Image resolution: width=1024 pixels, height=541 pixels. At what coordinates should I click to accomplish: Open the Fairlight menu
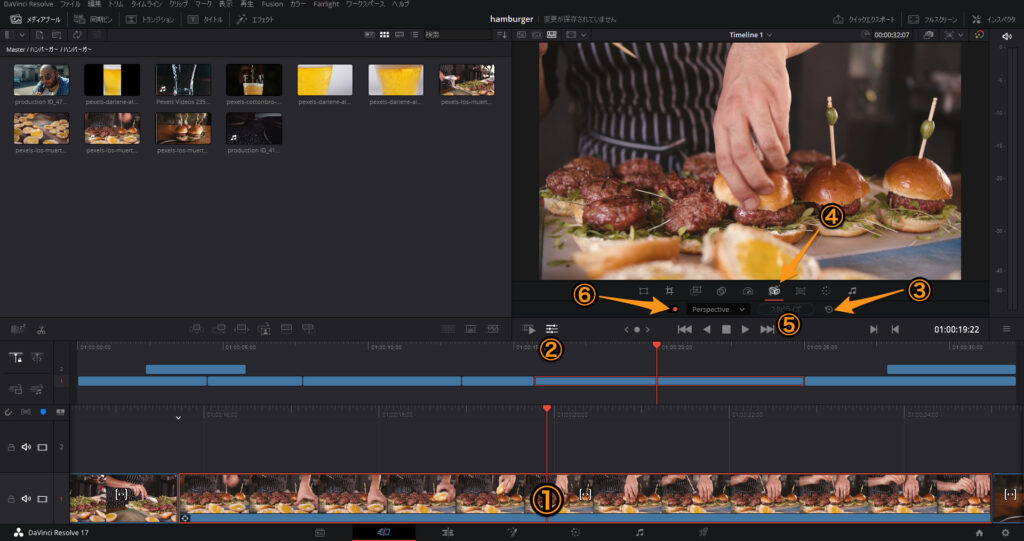[326, 5]
